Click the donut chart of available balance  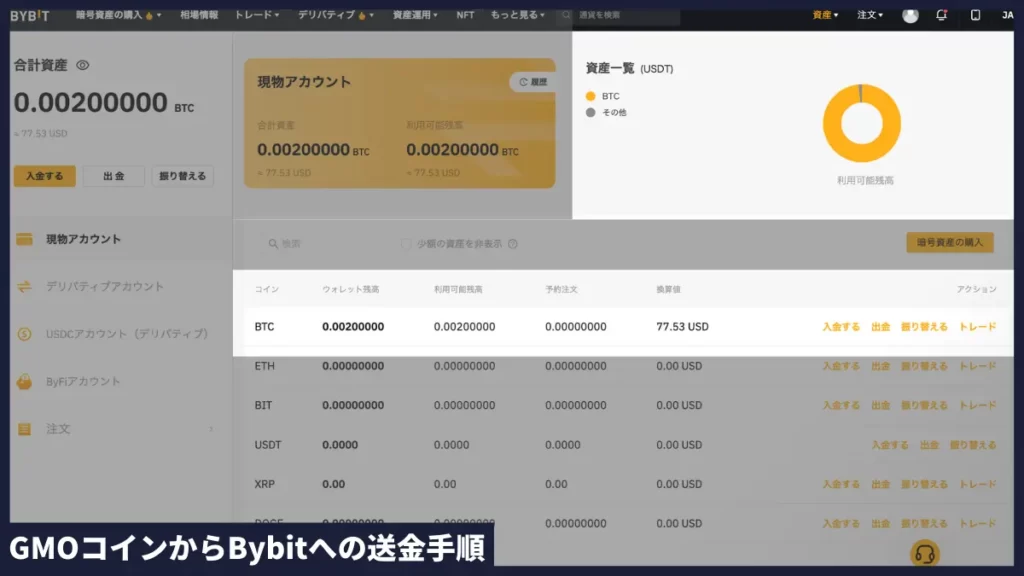coord(861,123)
